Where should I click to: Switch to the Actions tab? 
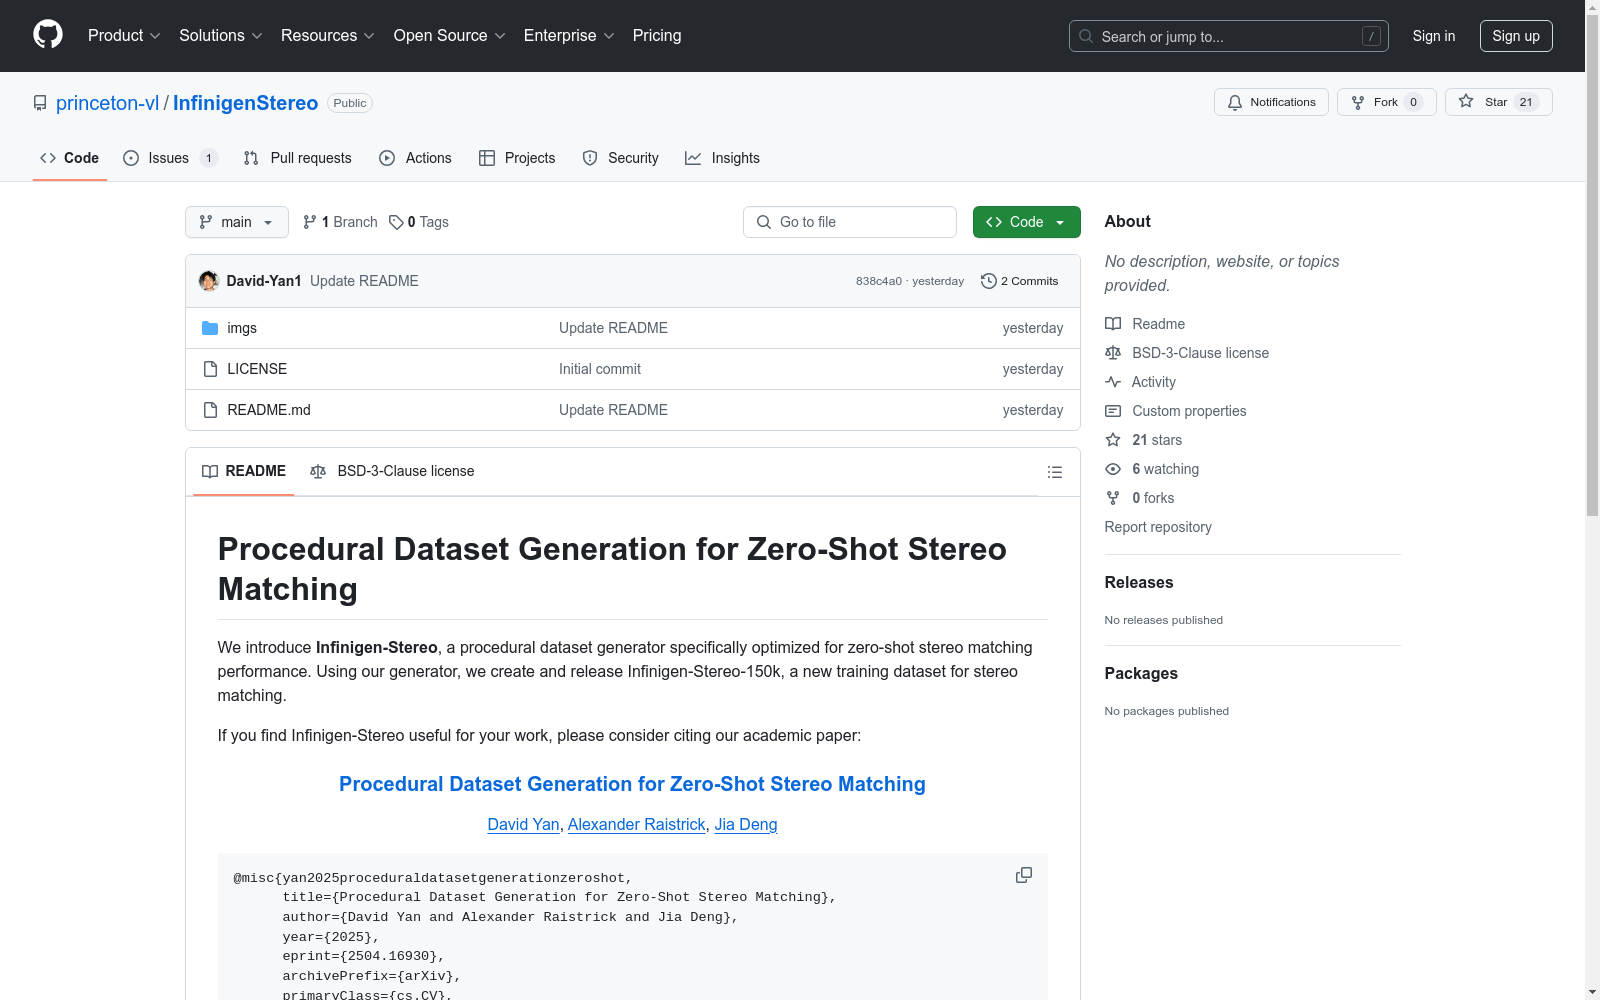coord(415,158)
